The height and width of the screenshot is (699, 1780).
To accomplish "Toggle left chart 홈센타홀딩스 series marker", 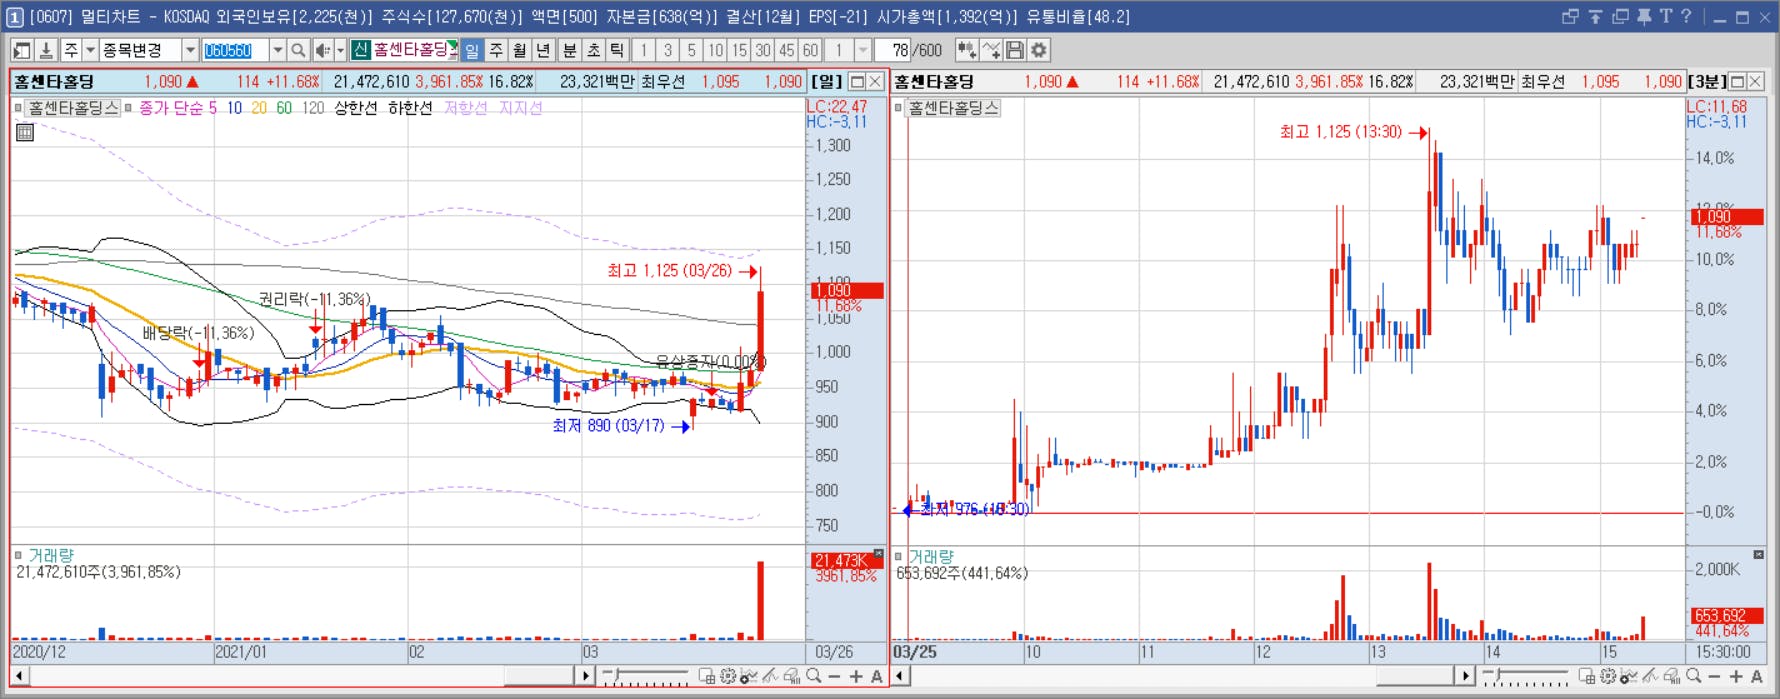I will [18, 108].
